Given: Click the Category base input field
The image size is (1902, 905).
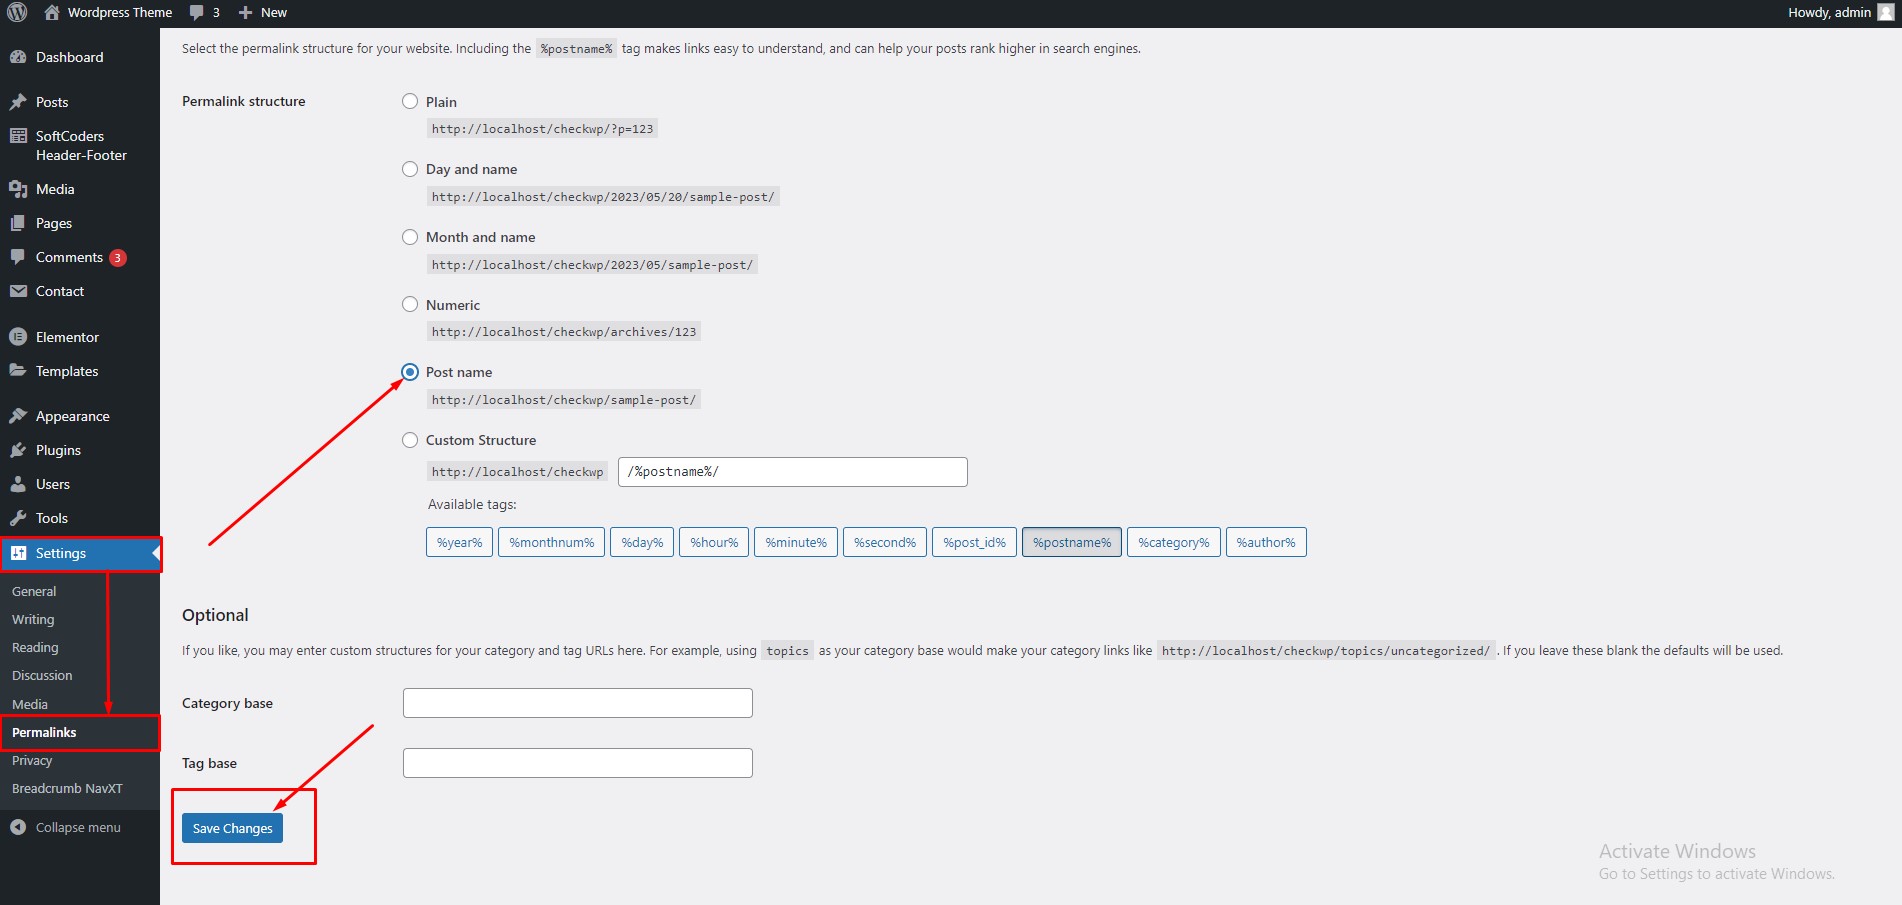Looking at the screenshot, I should (577, 703).
